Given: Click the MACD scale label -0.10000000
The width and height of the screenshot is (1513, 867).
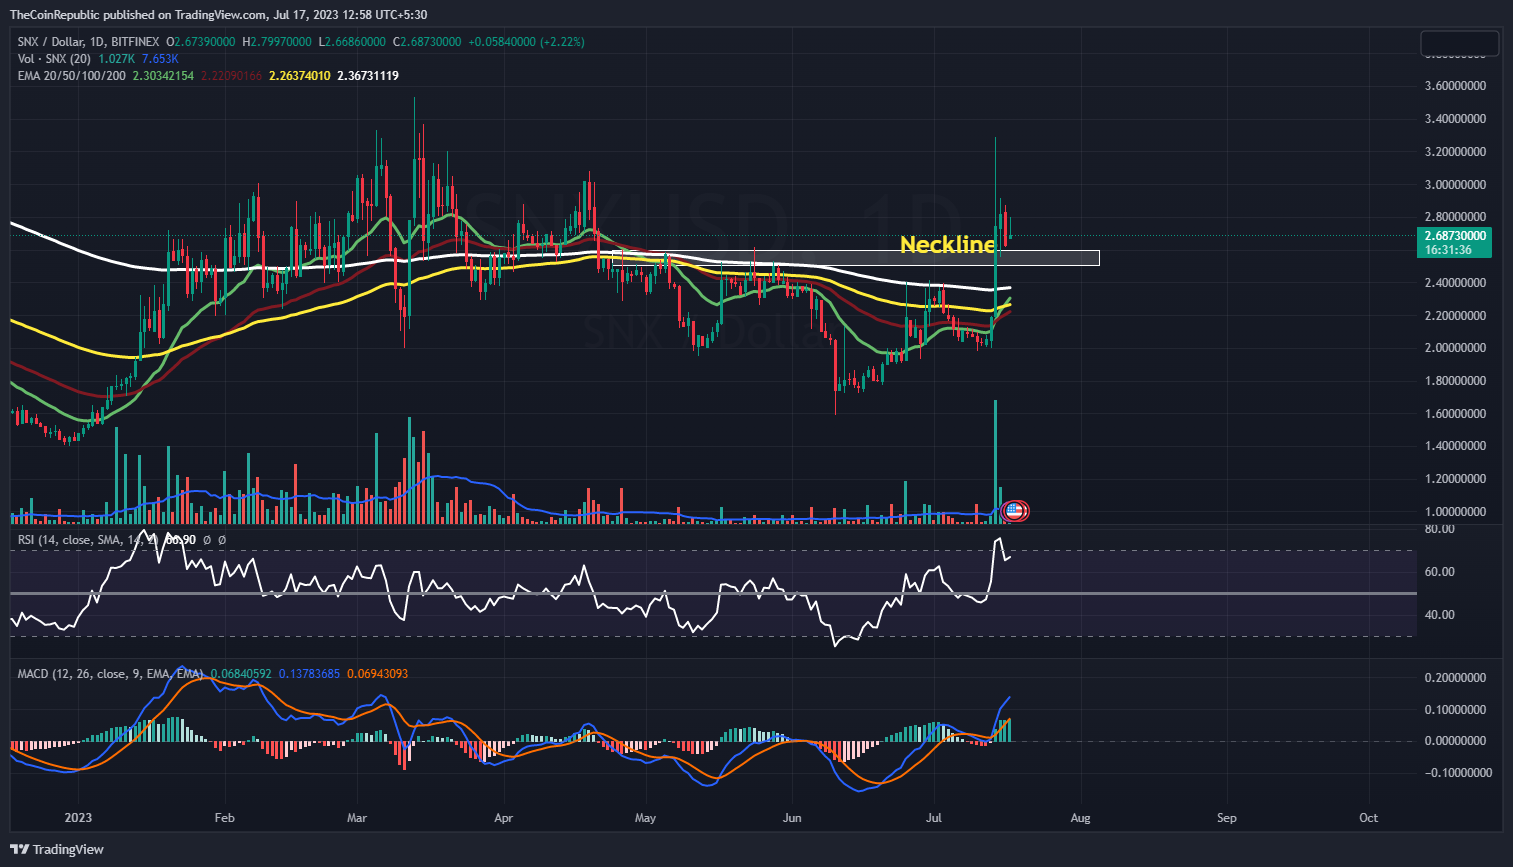Looking at the screenshot, I should click(x=1456, y=773).
